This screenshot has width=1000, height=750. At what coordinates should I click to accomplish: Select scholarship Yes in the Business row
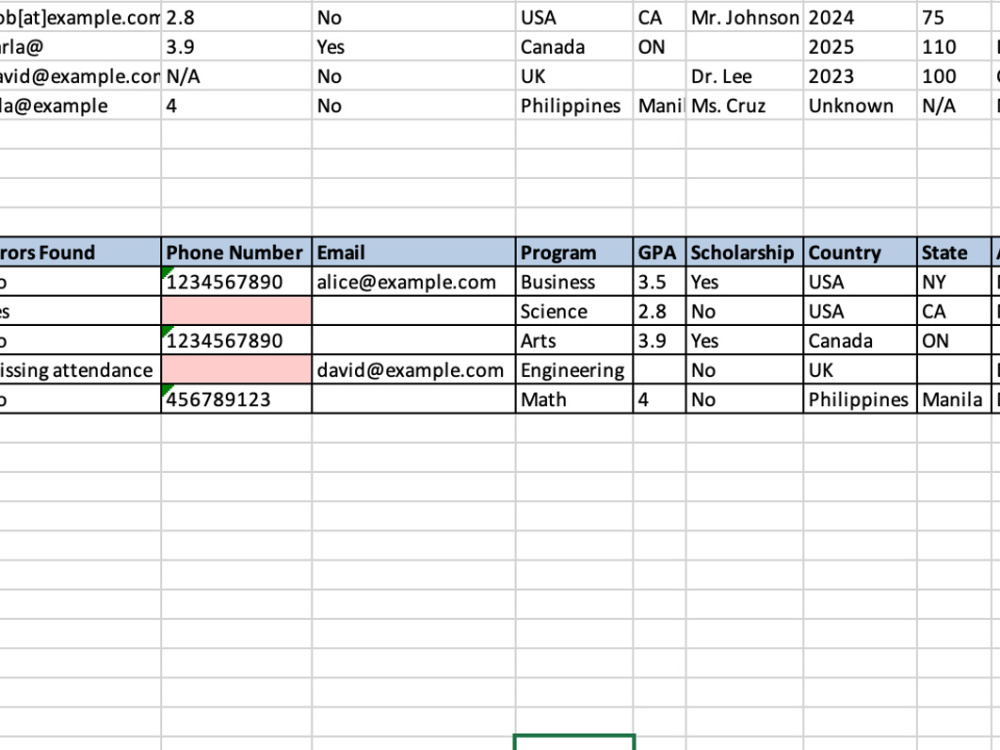coord(744,281)
